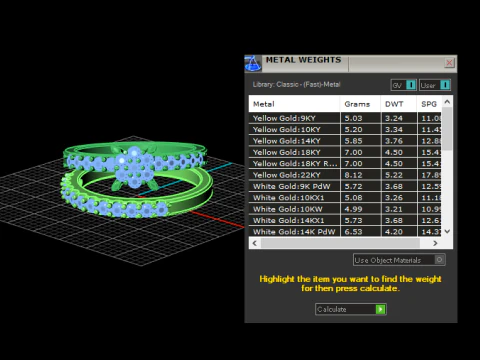Click the table's scroll down arrow

pyautogui.click(x=447, y=231)
